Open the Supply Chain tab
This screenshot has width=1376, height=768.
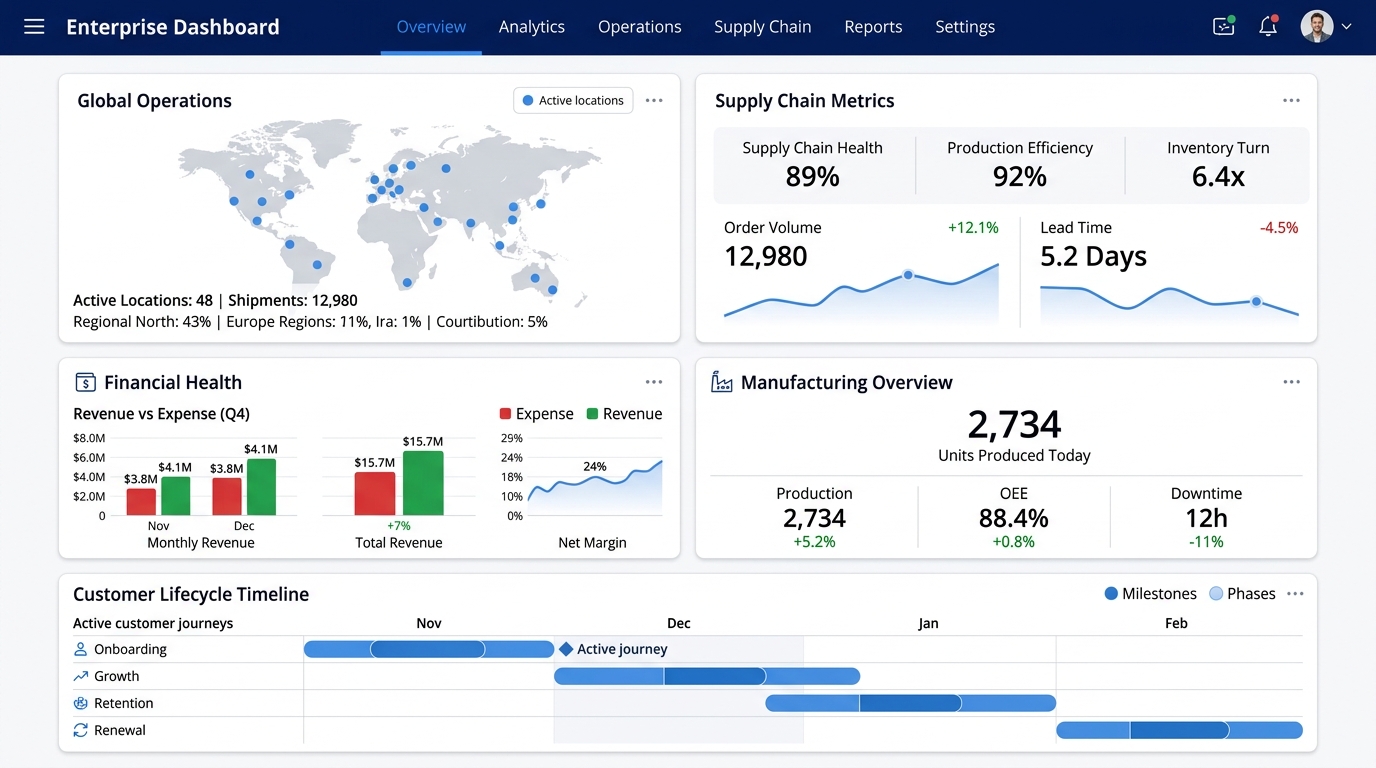click(x=763, y=27)
